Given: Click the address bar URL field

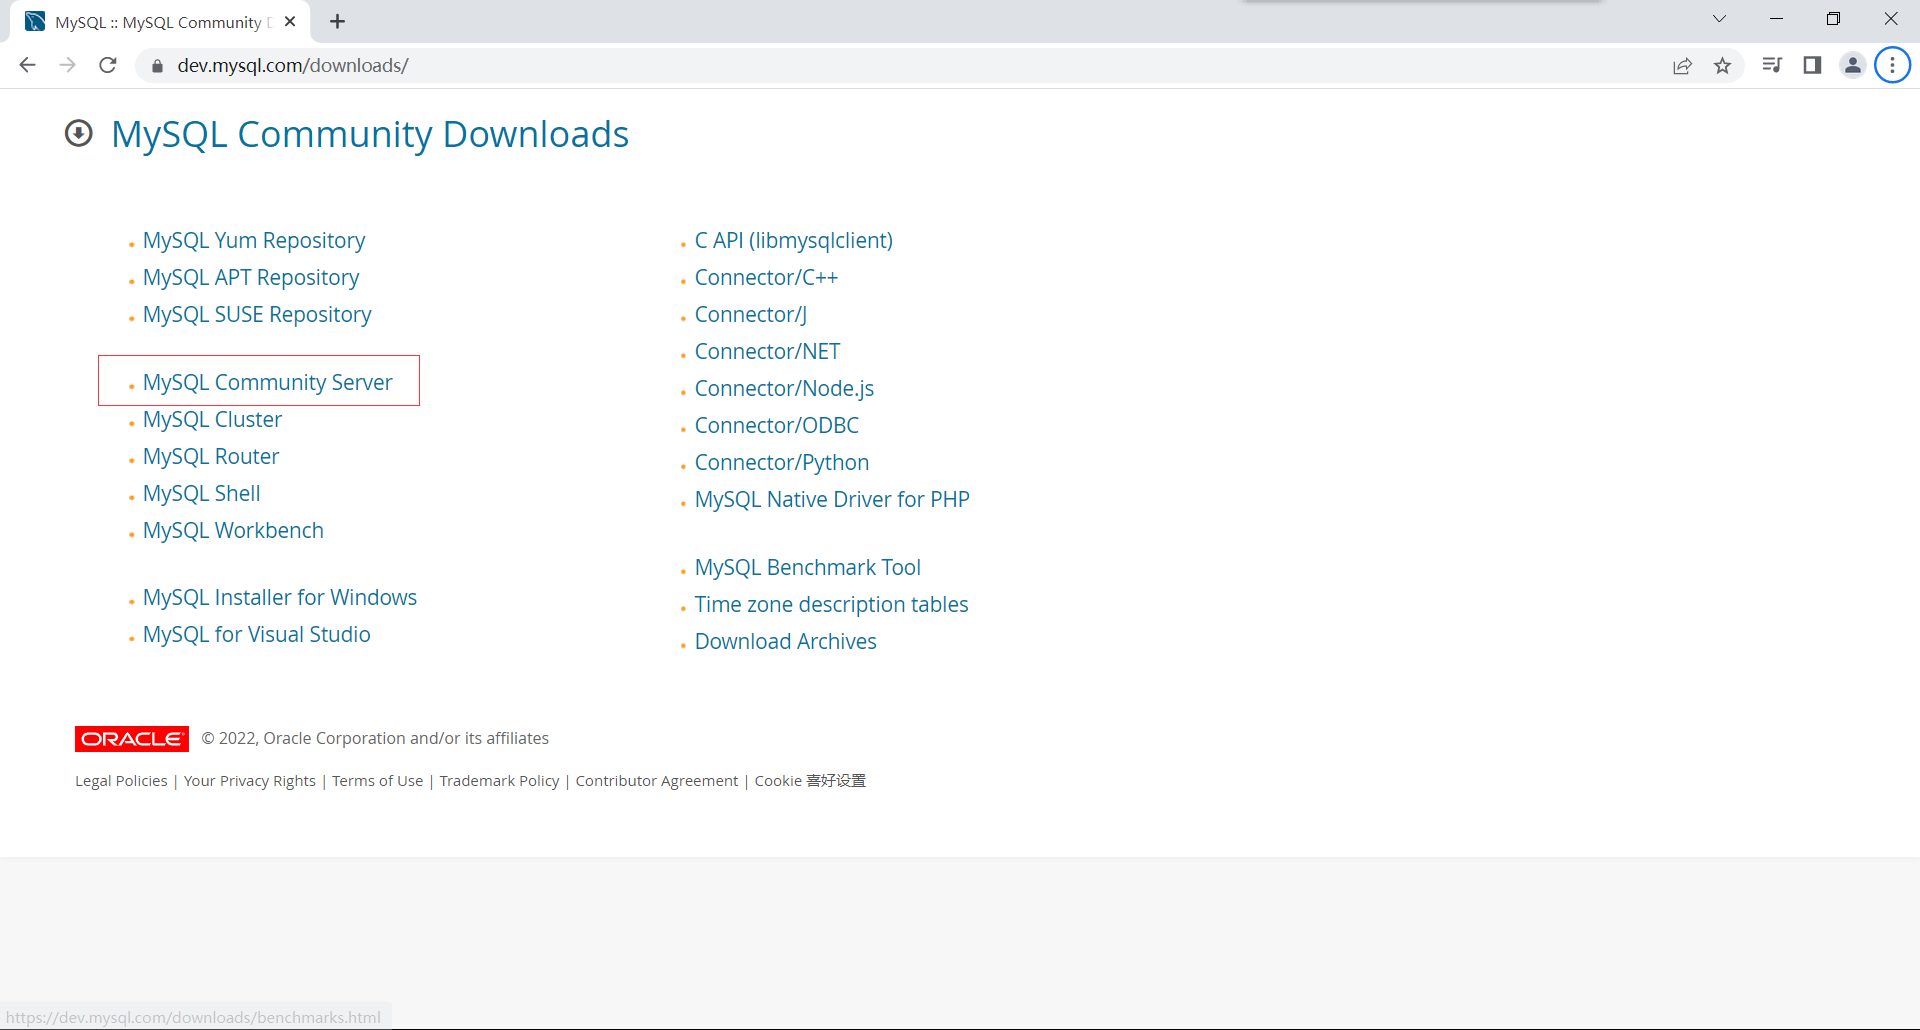Looking at the screenshot, I should [800, 65].
